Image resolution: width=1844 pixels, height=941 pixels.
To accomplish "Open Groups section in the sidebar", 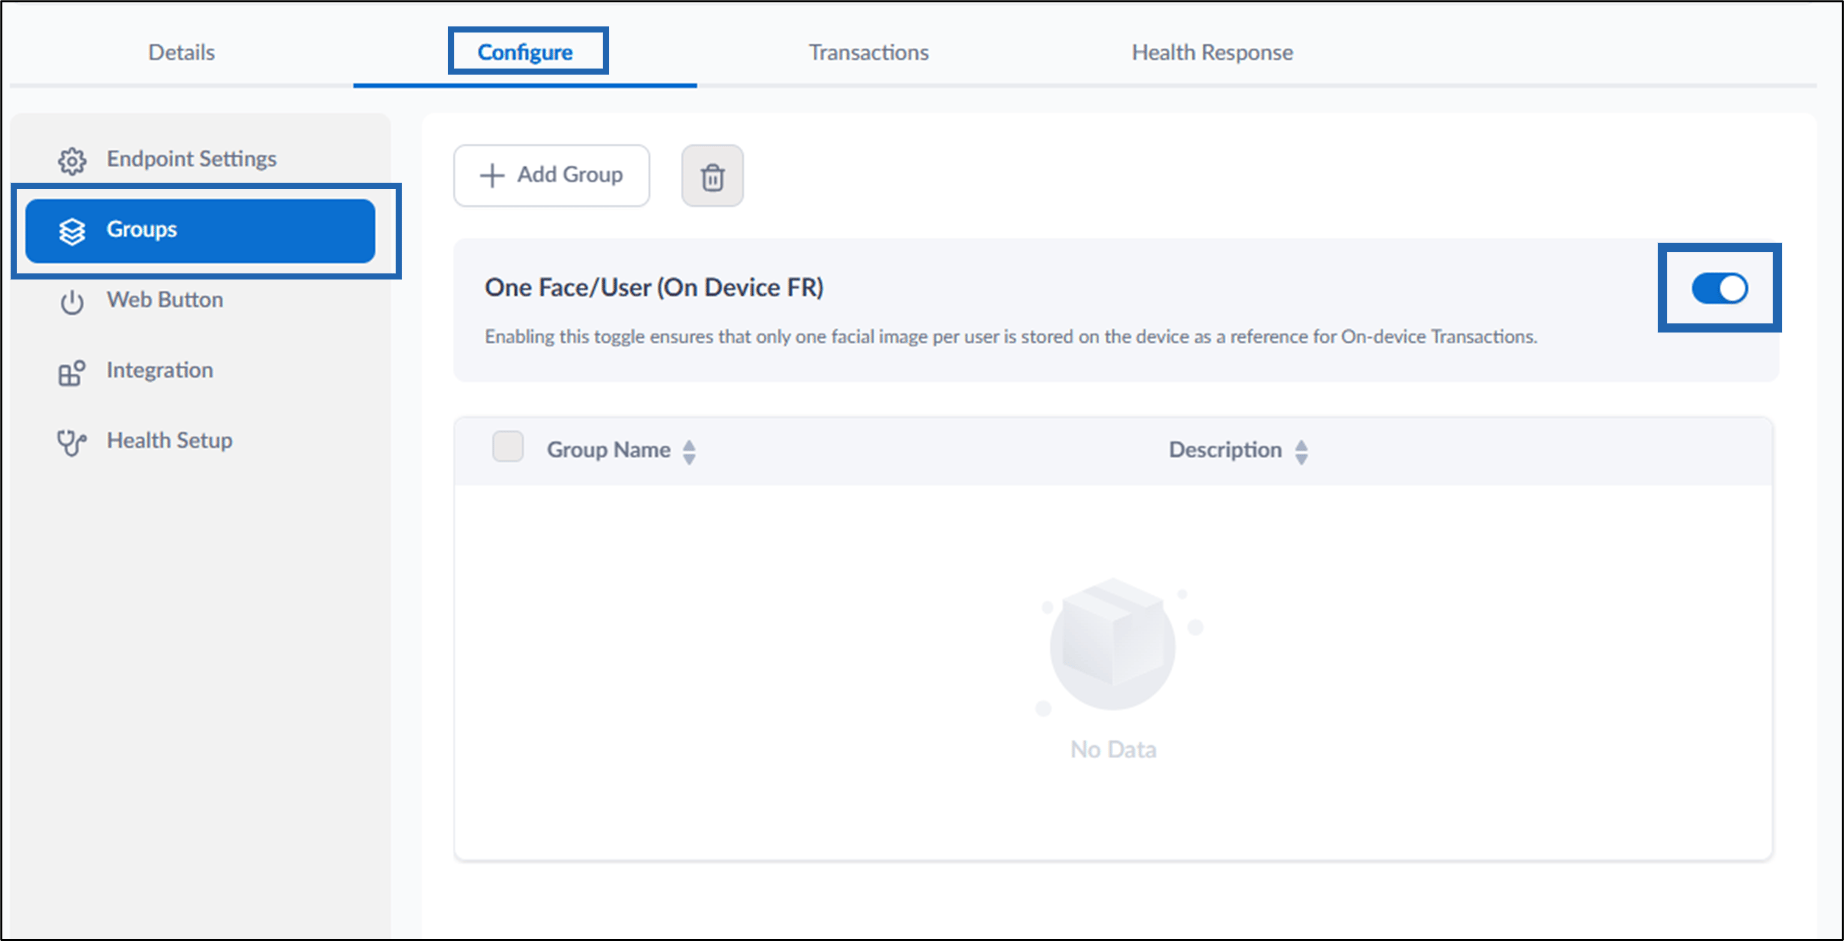I will pyautogui.click(x=200, y=231).
